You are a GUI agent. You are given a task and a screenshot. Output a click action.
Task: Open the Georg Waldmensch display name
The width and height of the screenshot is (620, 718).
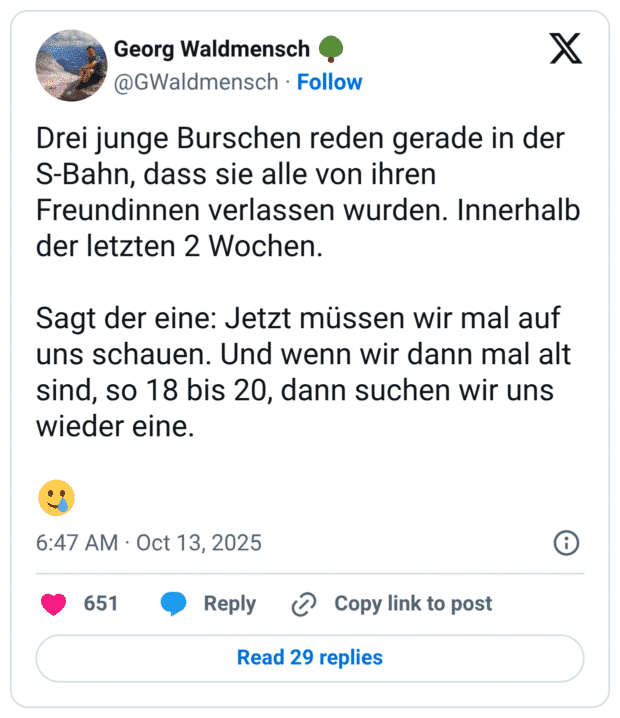(x=212, y=48)
